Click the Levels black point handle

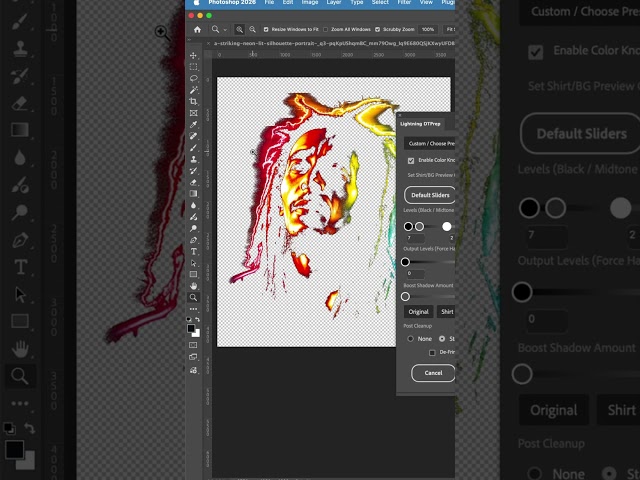click(x=408, y=227)
